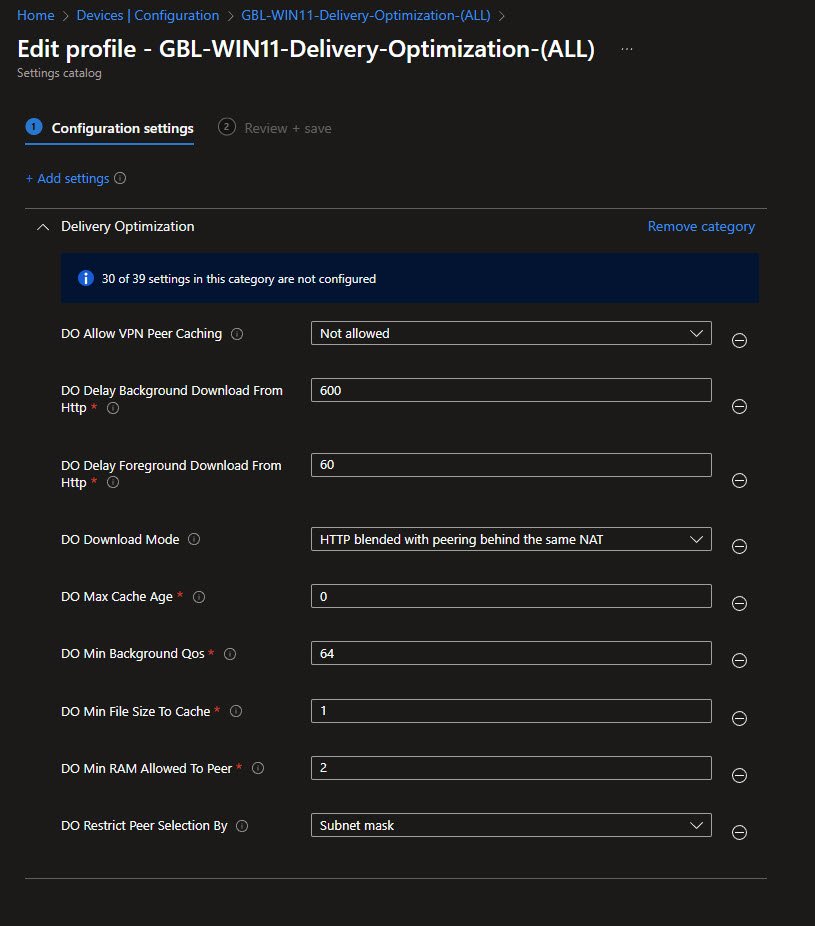Collapse the Delivery Optimization category
This screenshot has width=815, height=926.
point(42,227)
